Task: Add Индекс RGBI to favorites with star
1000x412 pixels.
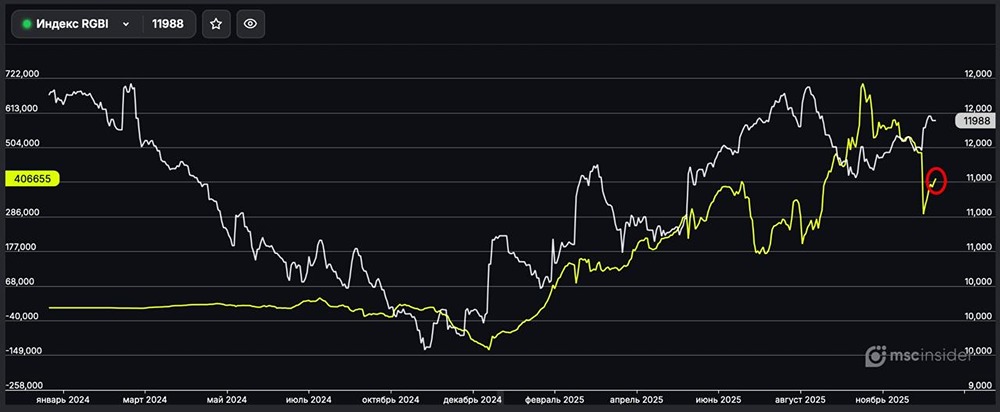Action: click(217, 24)
